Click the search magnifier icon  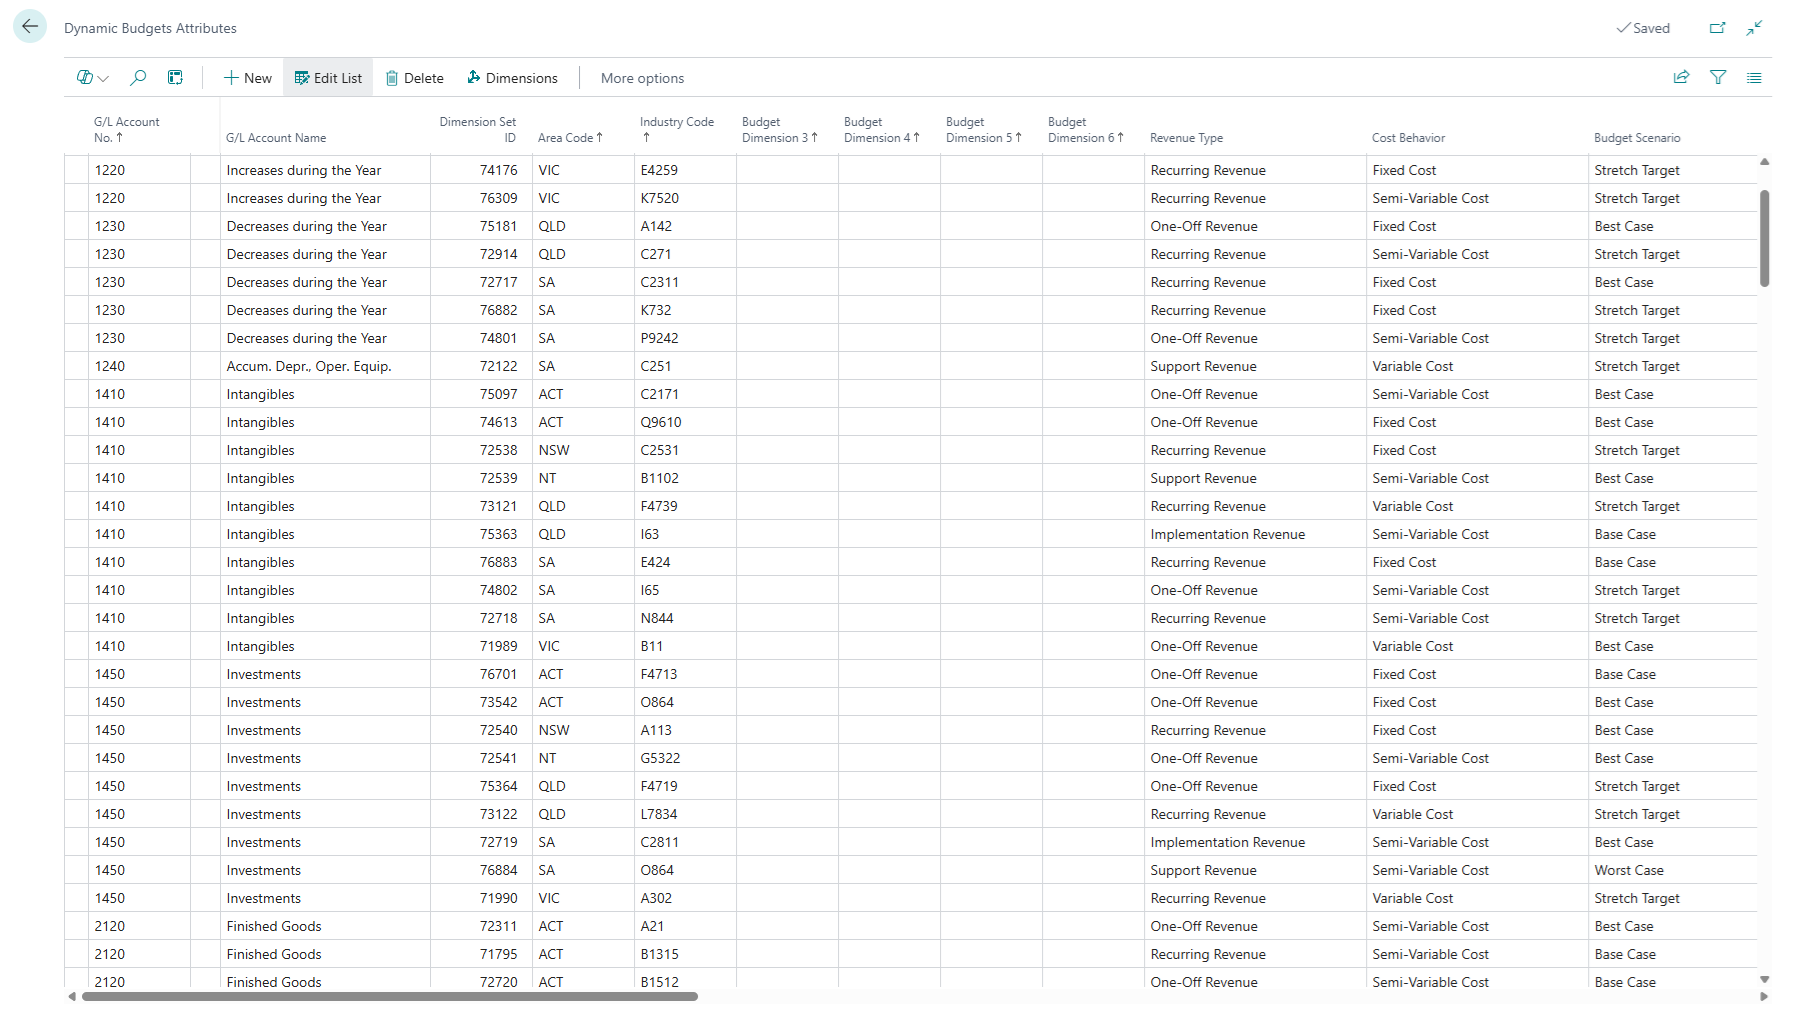138,78
